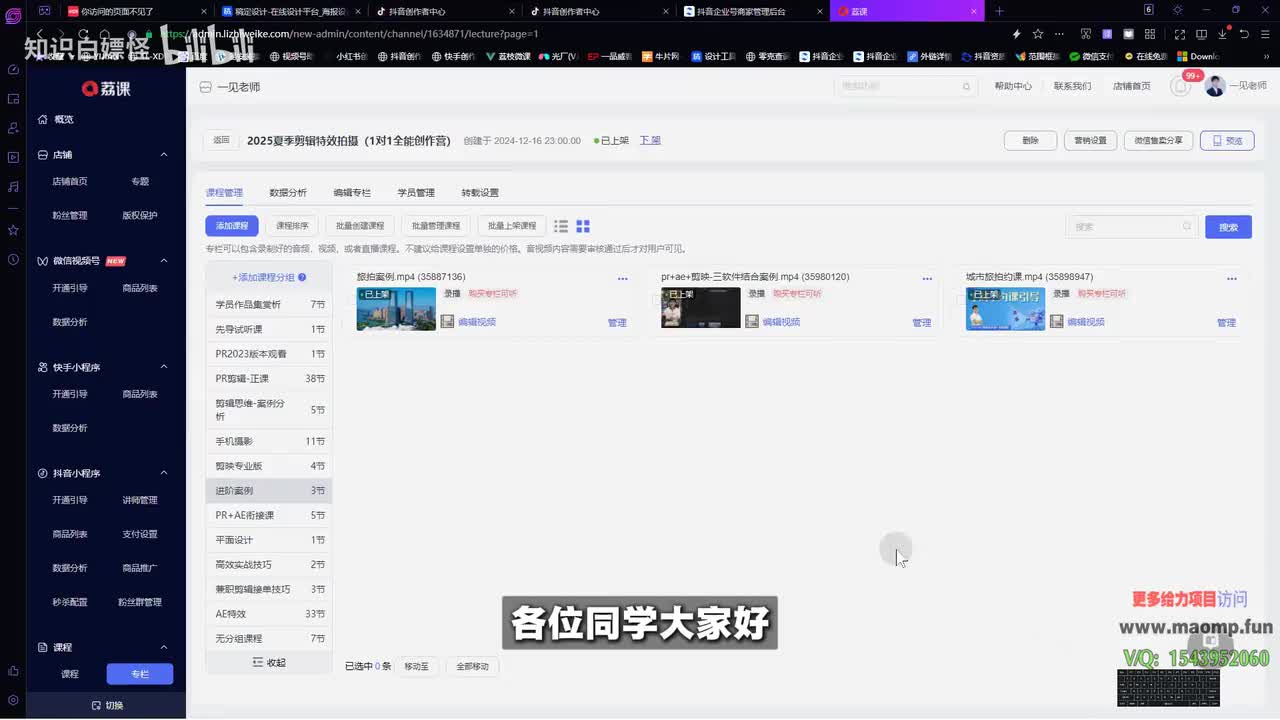This screenshot has height=720, width=1280.
Task: Click the thumbs-up icon in browser sidebar
Action: click(13, 671)
